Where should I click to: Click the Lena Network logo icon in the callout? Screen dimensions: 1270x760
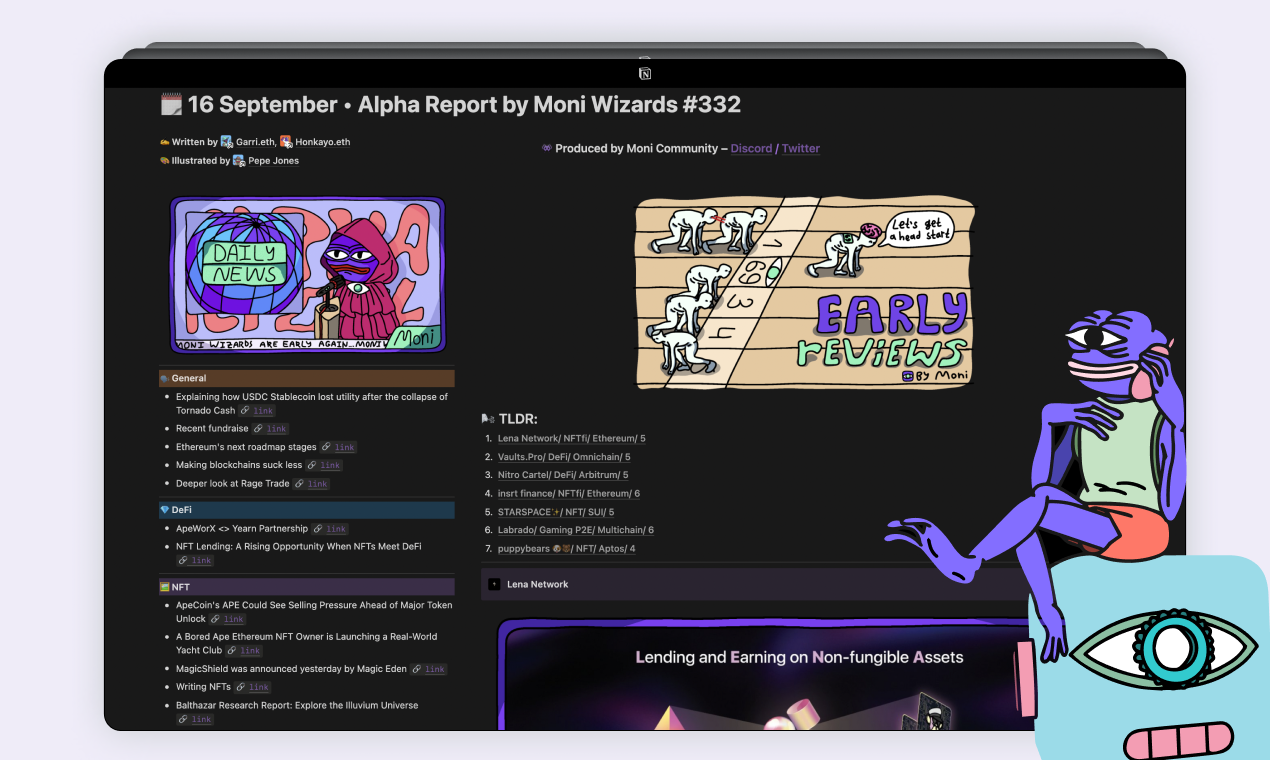coord(494,584)
